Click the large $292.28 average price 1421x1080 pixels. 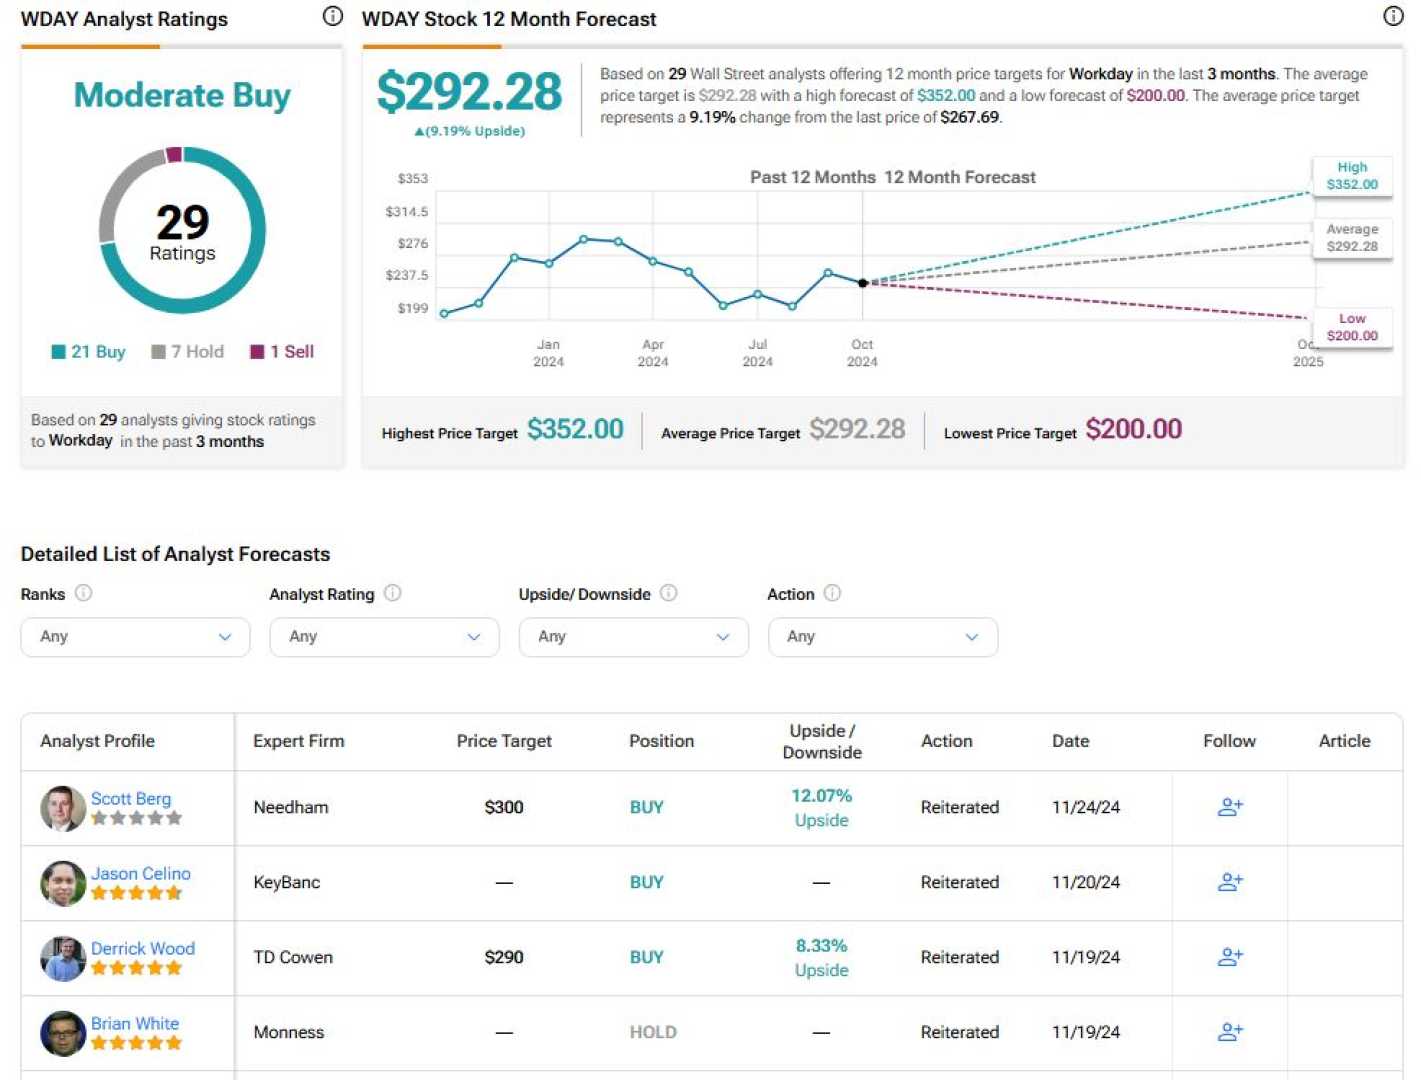point(469,92)
